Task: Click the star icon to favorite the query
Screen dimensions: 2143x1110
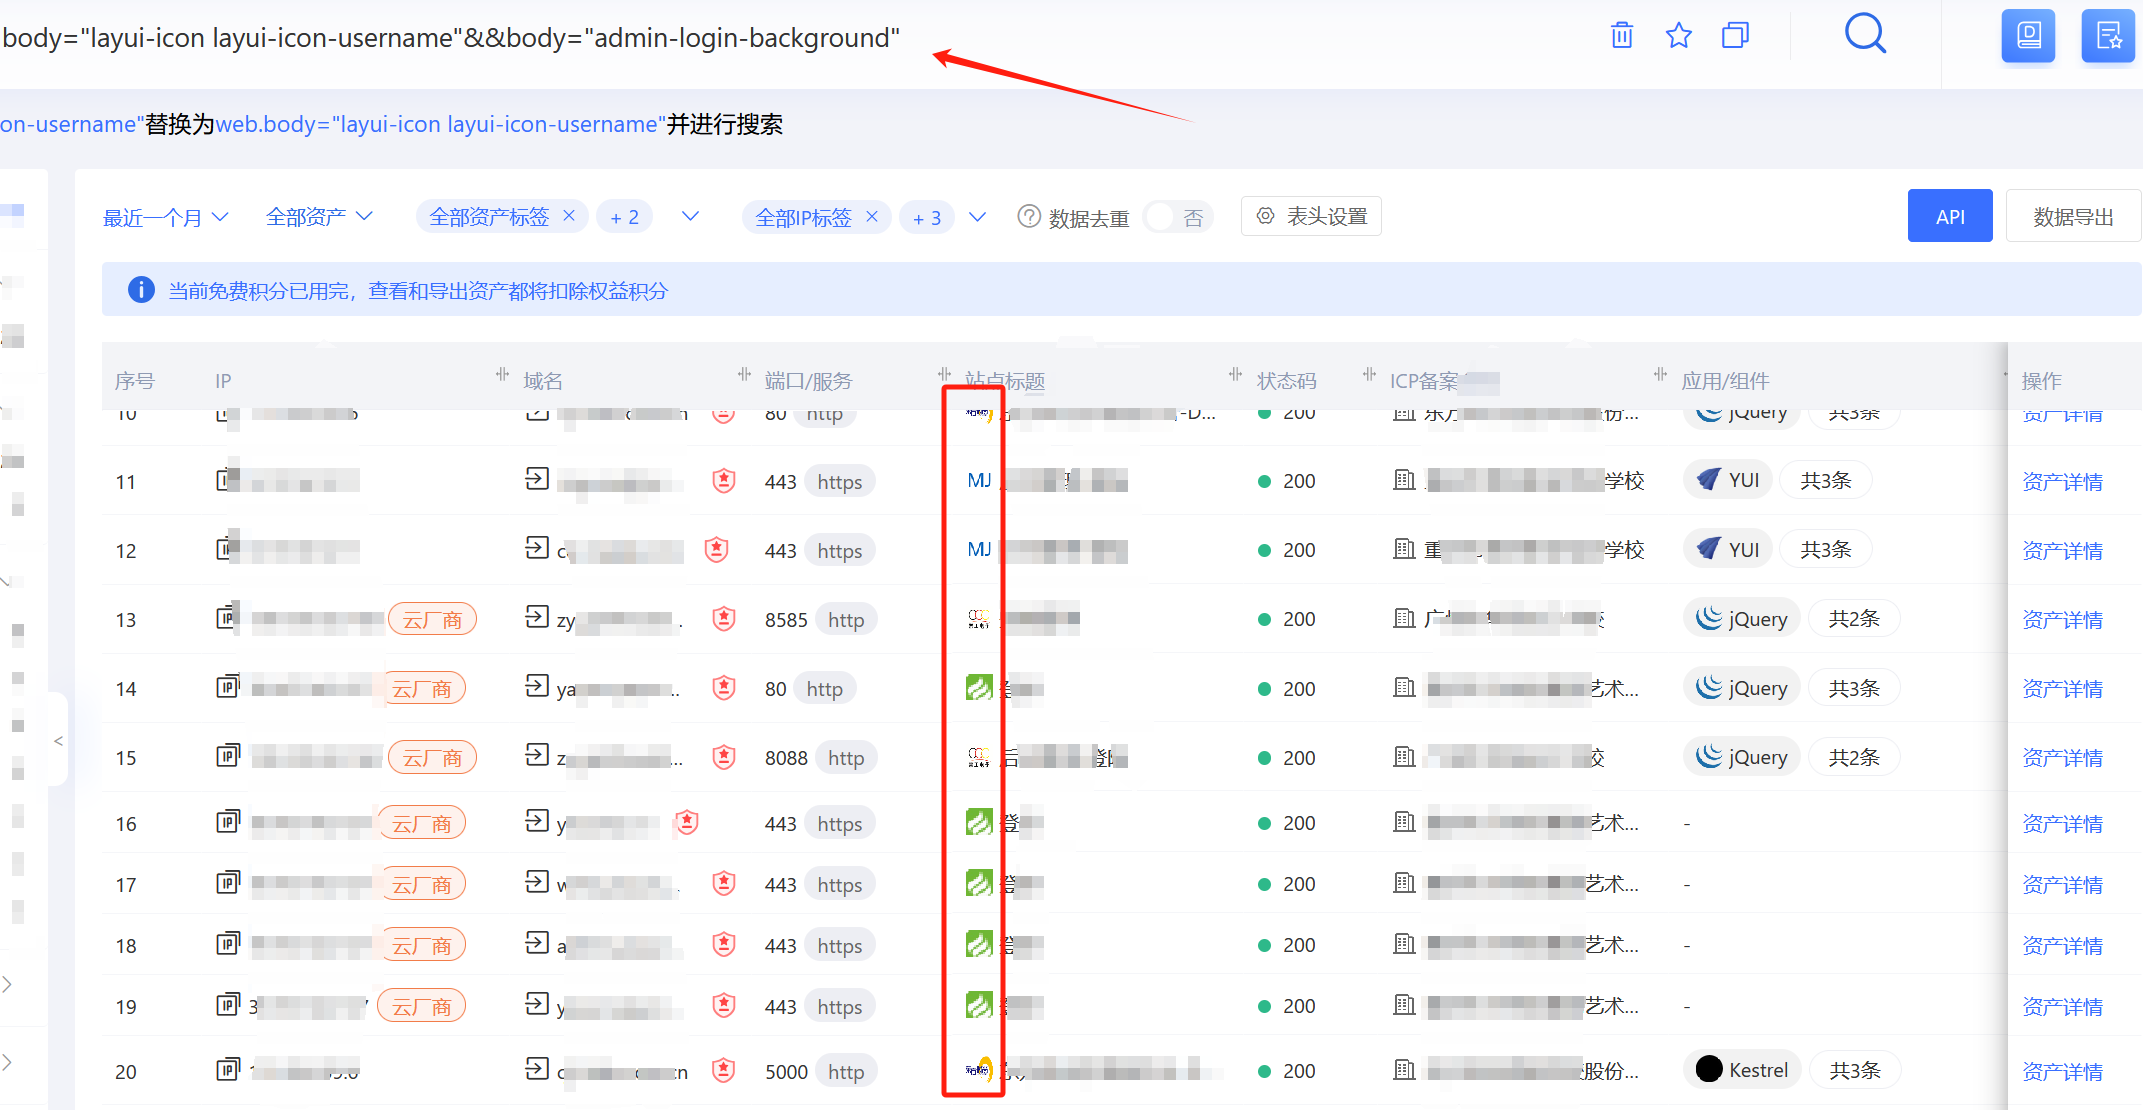Action: point(1679,36)
